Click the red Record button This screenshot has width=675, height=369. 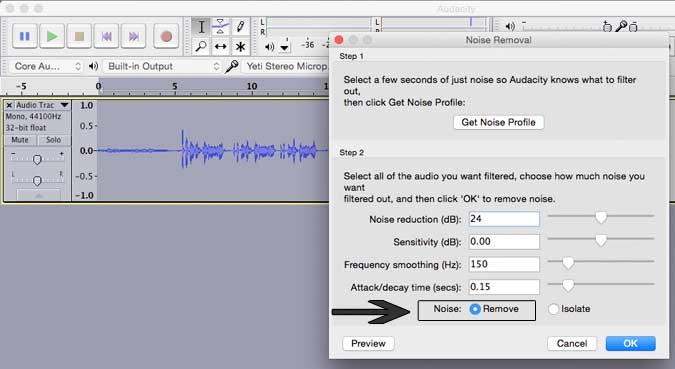coord(166,36)
